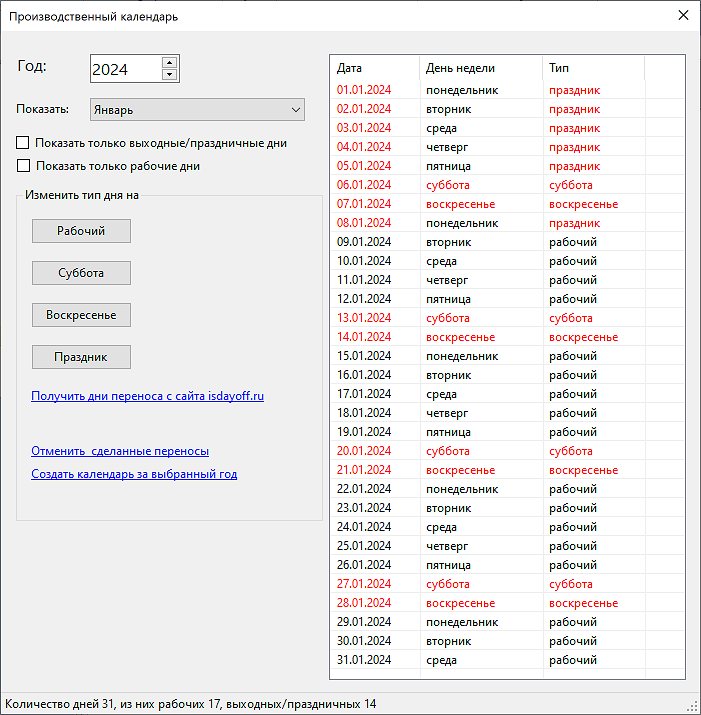Select the row for 01.01.2024

point(507,90)
